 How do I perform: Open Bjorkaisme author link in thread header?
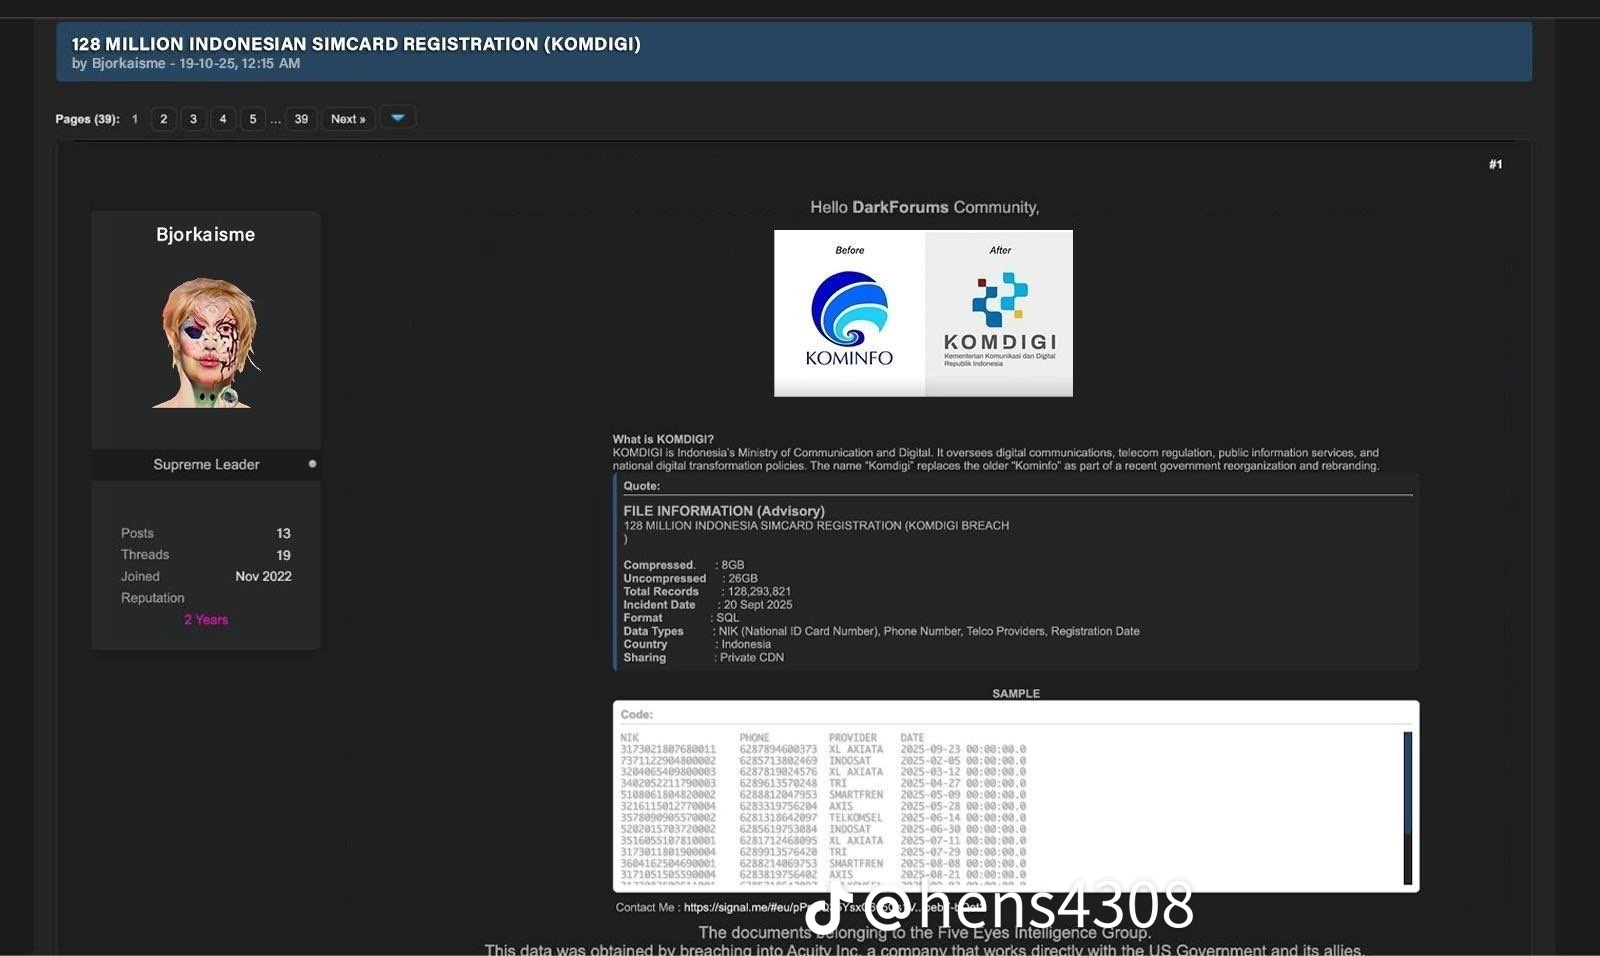point(128,63)
